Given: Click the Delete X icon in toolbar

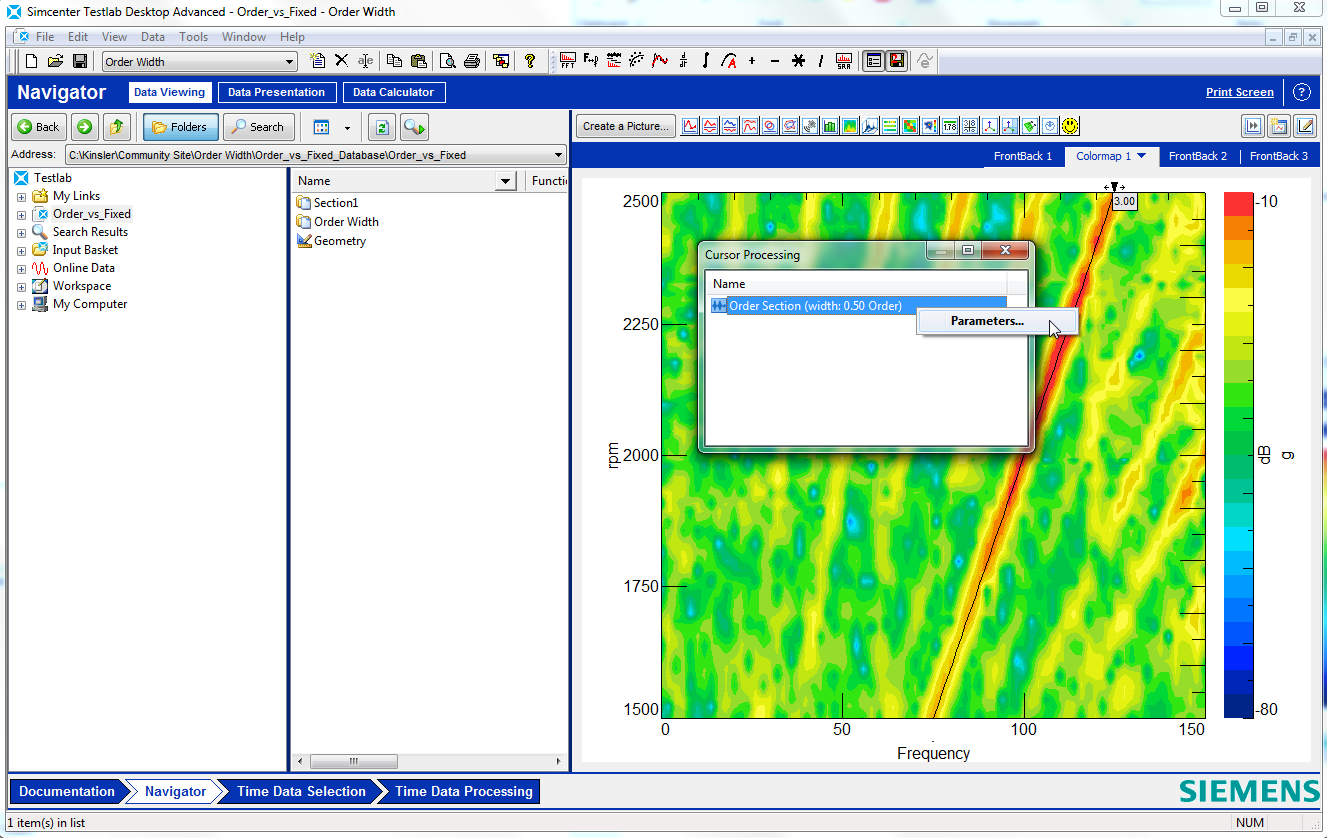Looking at the screenshot, I should (x=341, y=61).
